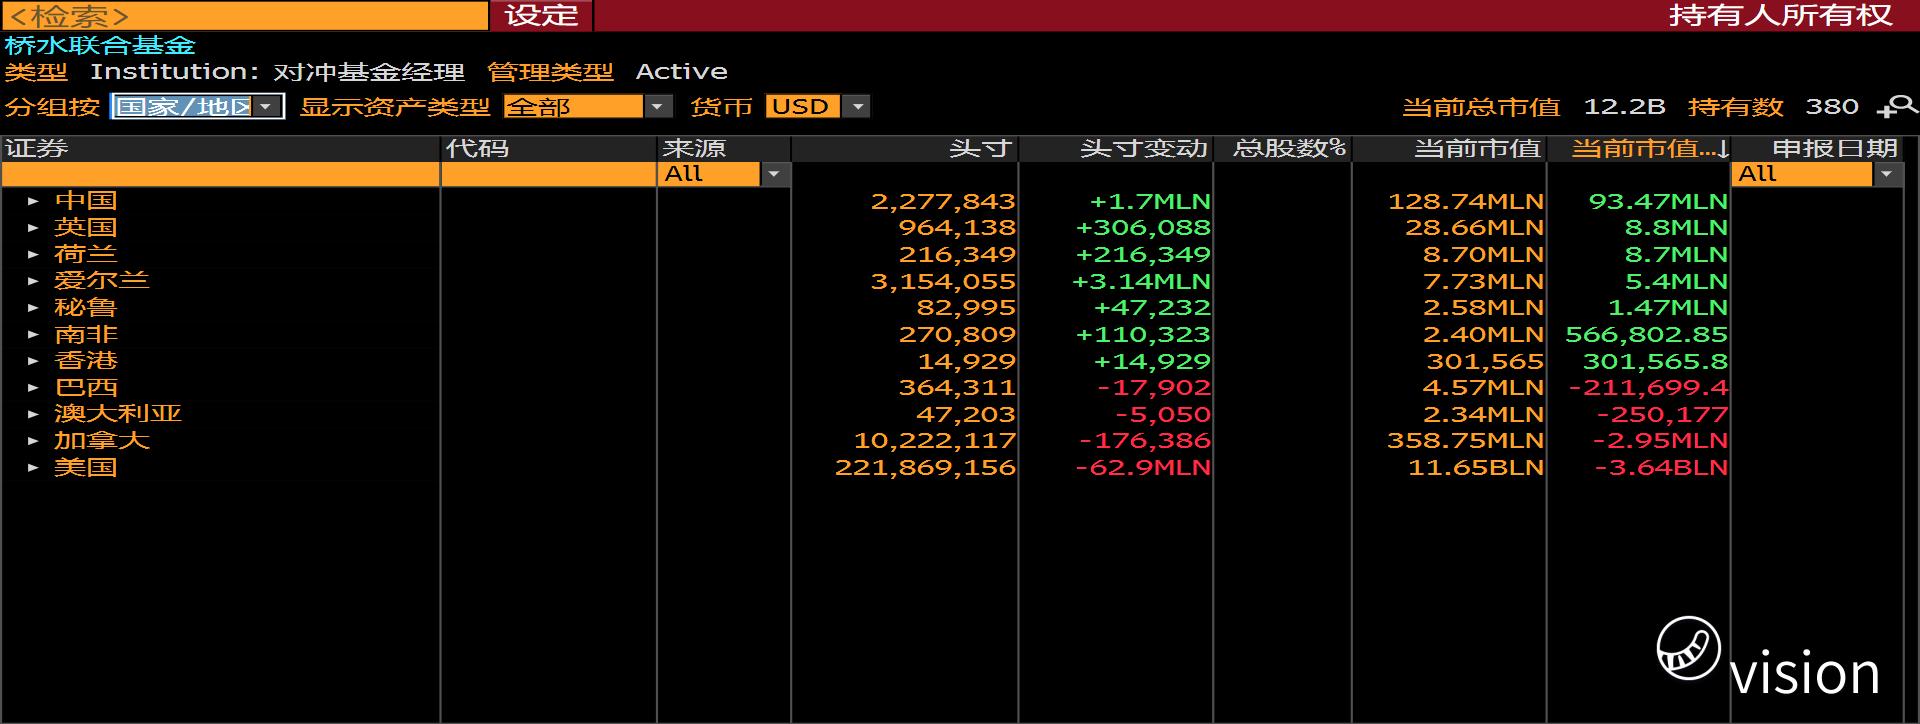The image size is (1920, 724).
Task: Click the 566,802.85 value change cell
Action: point(1646,334)
